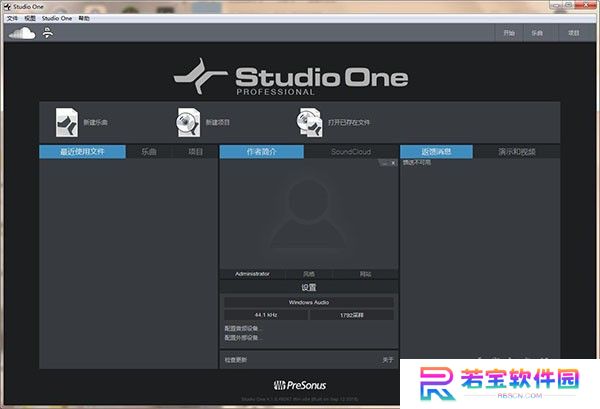
Task: Open the 1792 采样 block size dropdown
Action: tap(352, 315)
